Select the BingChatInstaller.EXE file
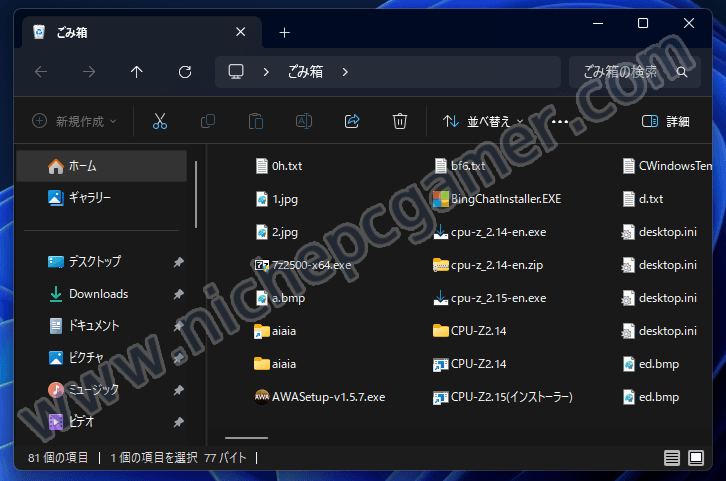 (x=497, y=199)
